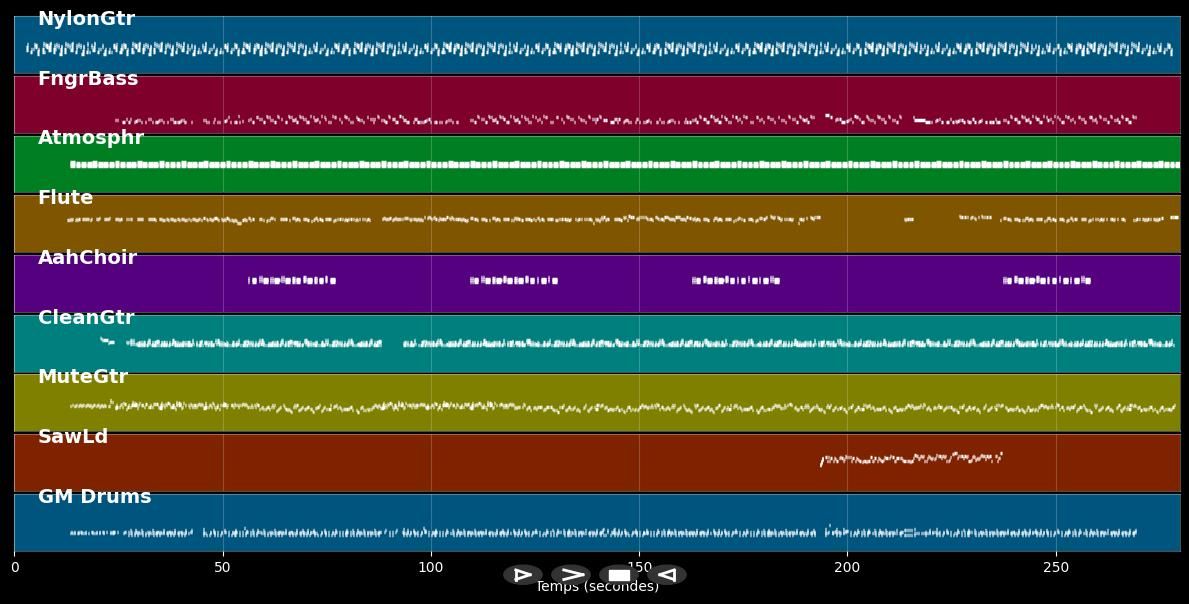The height and width of the screenshot is (604, 1189).
Task: Select the FngrBass track label
Action: (88, 79)
